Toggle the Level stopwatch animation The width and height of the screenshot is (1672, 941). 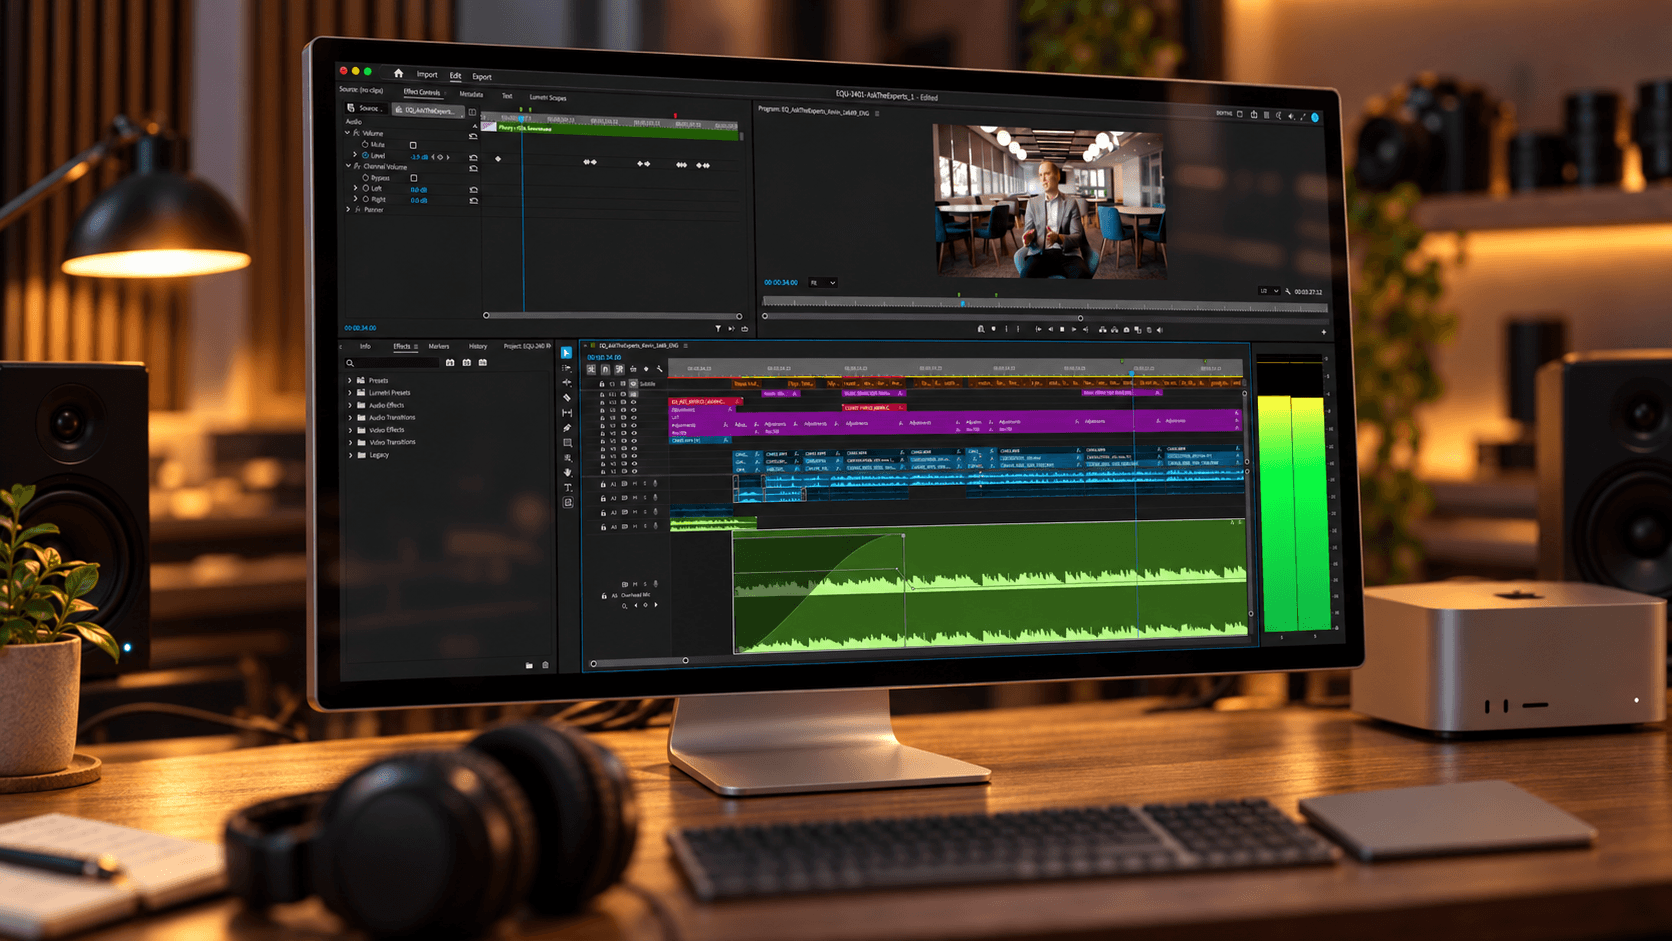(365, 155)
